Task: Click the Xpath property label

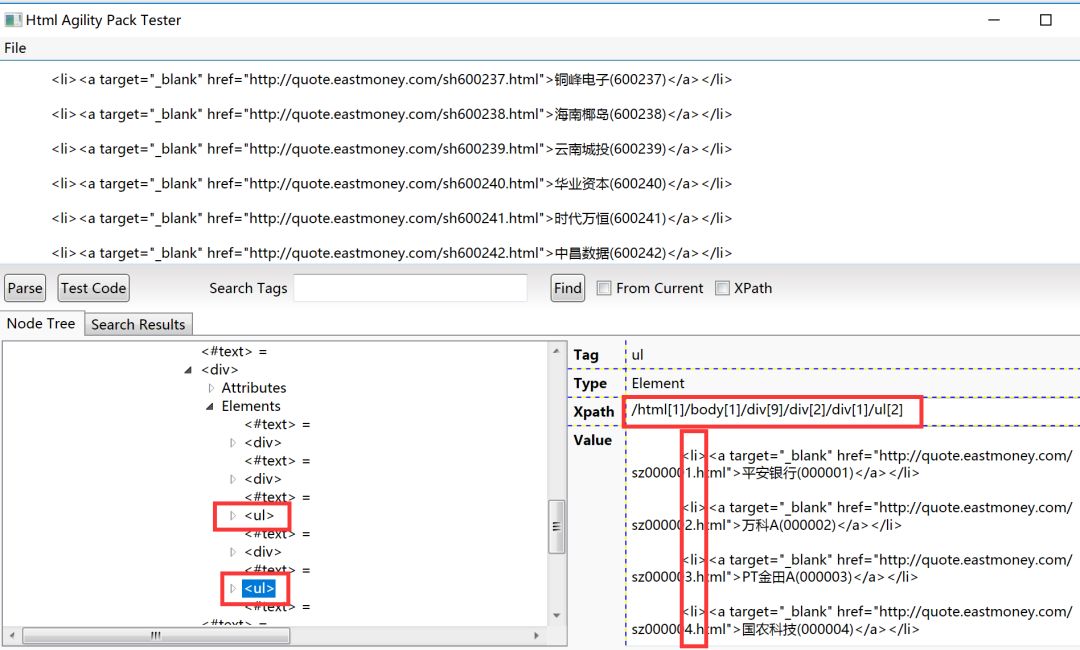Action: (594, 412)
